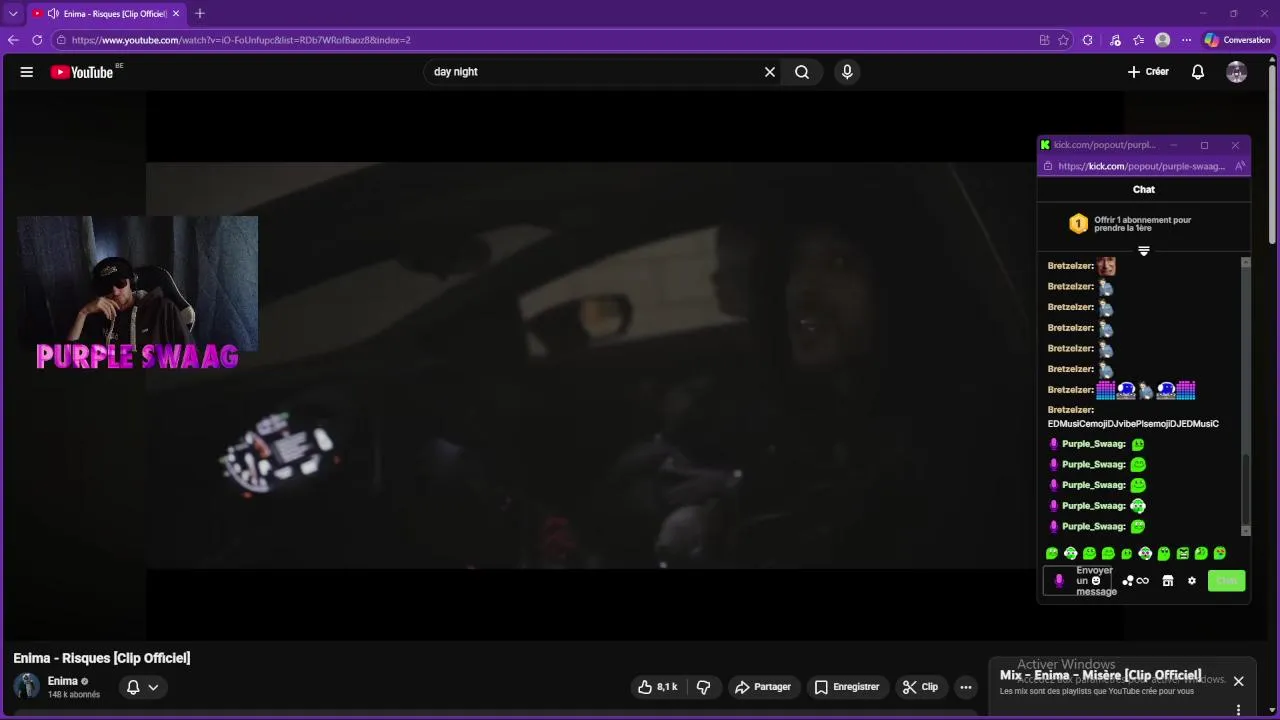Open Kick chat settings gear
This screenshot has height=720, width=1280.
1191,581
